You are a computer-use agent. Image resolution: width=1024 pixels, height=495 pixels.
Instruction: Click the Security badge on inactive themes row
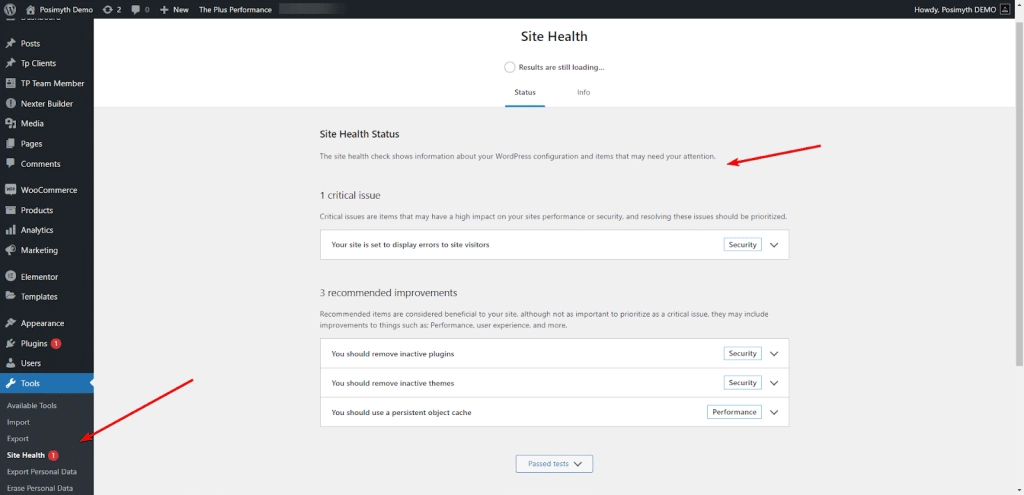pos(743,383)
